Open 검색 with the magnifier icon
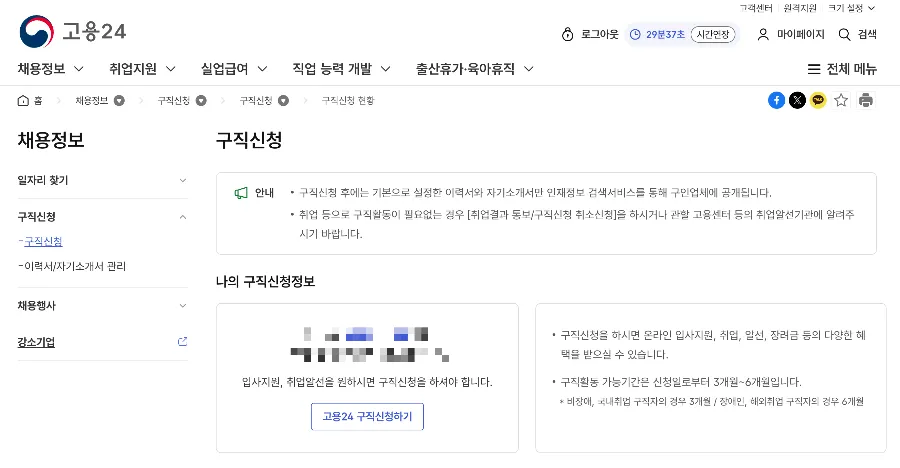900x468 pixels. [x=857, y=34]
